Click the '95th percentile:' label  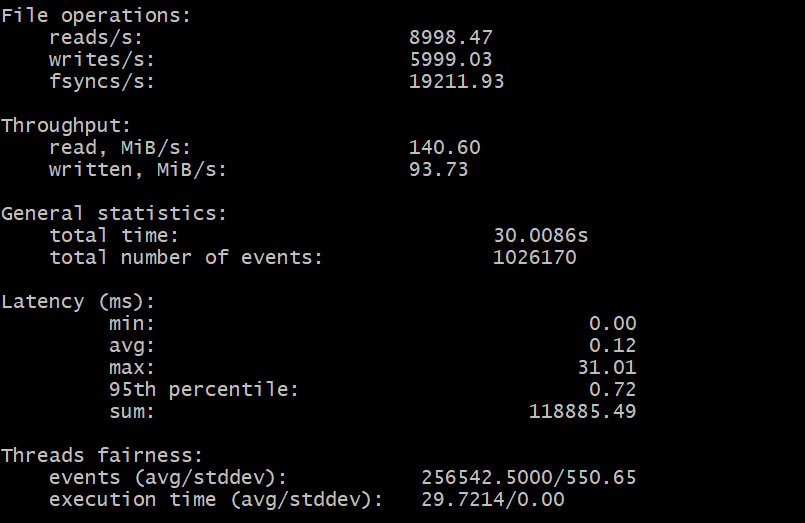(203, 390)
